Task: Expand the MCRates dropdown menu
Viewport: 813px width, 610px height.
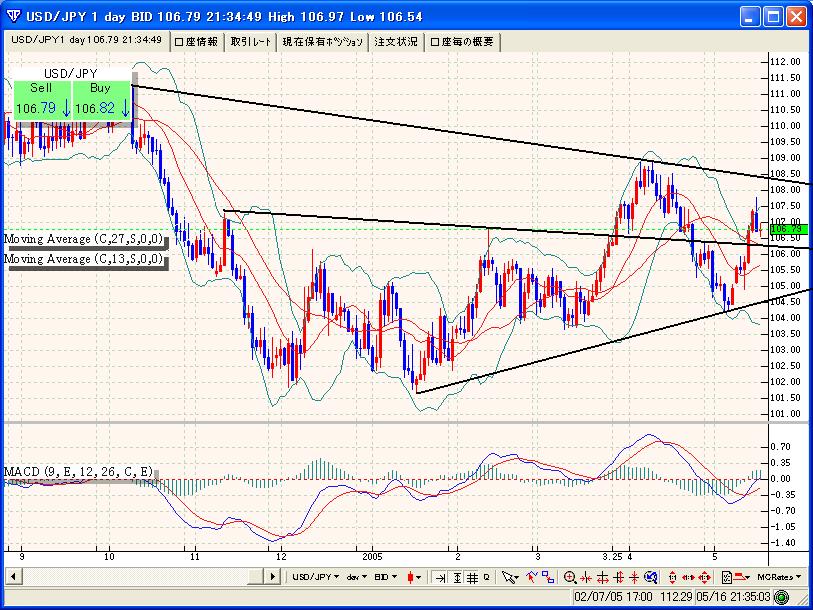Action: (x=781, y=577)
